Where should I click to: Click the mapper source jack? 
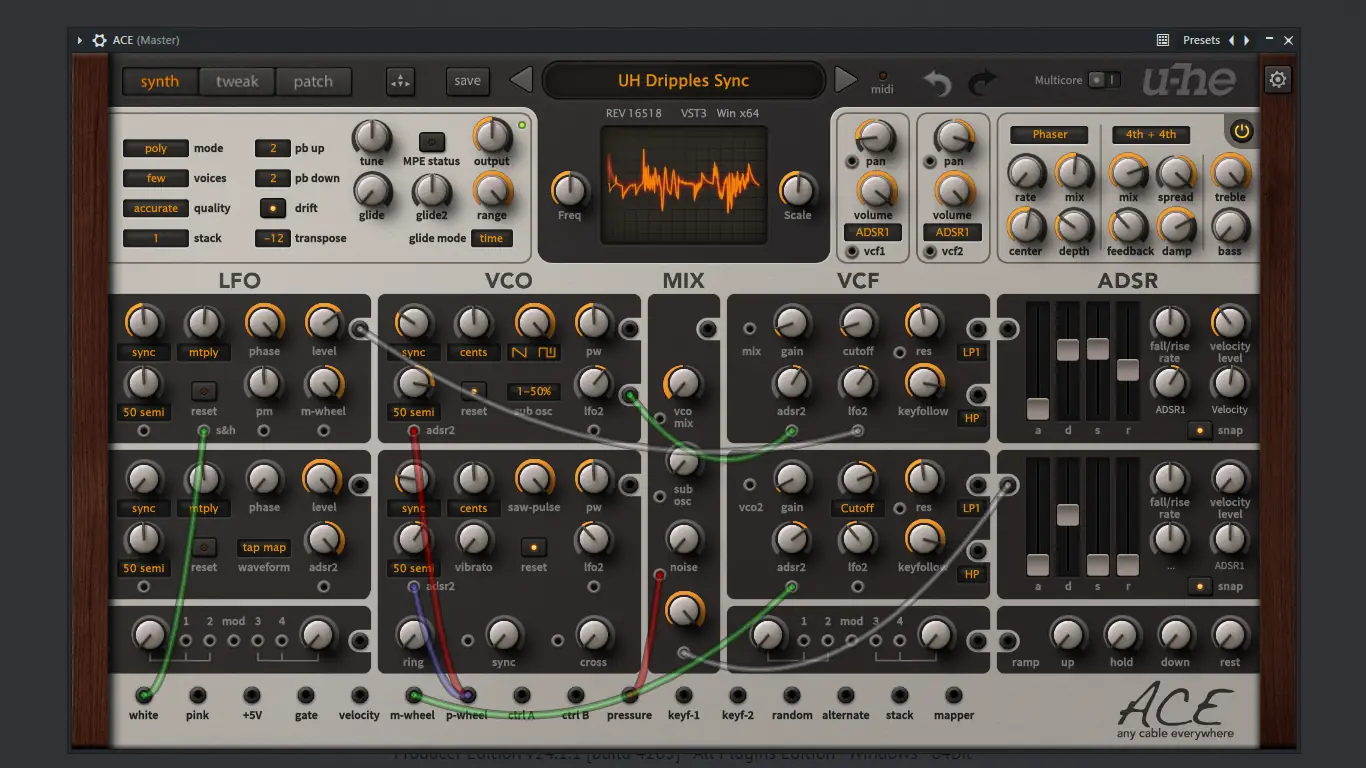(x=954, y=695)
